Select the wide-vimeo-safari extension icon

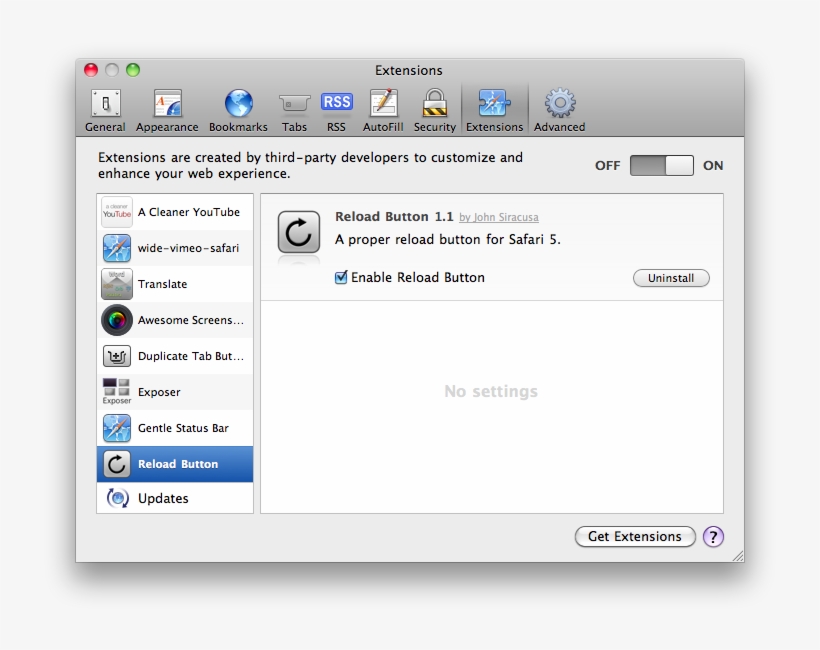pyautogui.click(x=117, y=248)
